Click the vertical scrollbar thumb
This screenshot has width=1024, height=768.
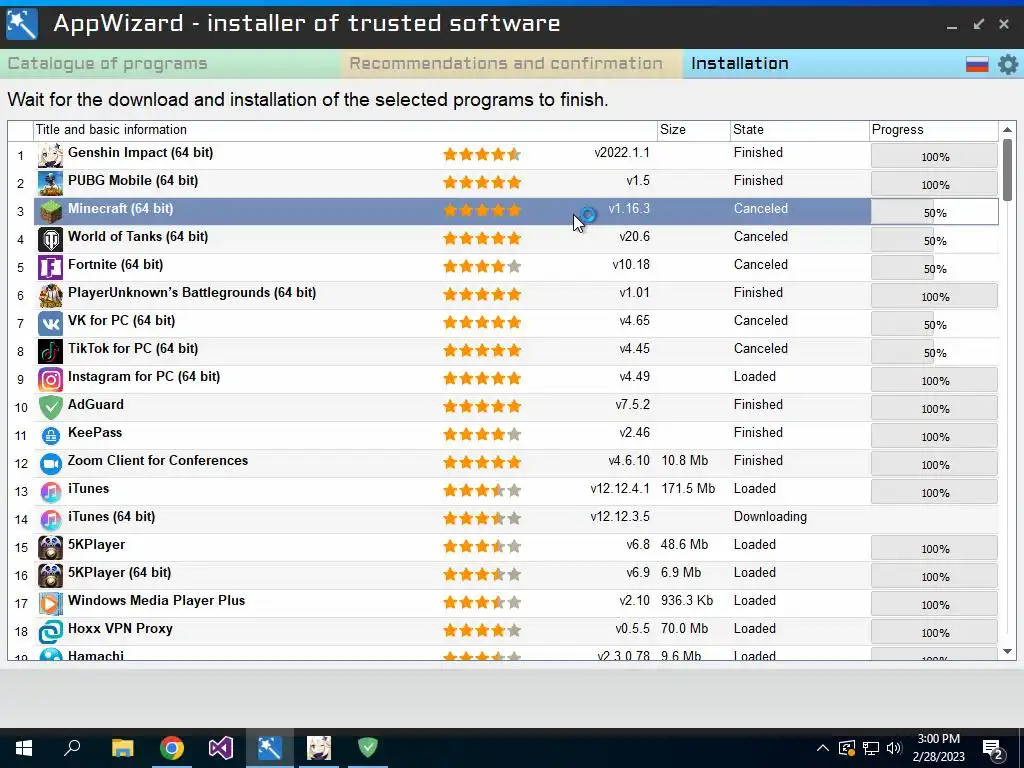click(1007, 170)
